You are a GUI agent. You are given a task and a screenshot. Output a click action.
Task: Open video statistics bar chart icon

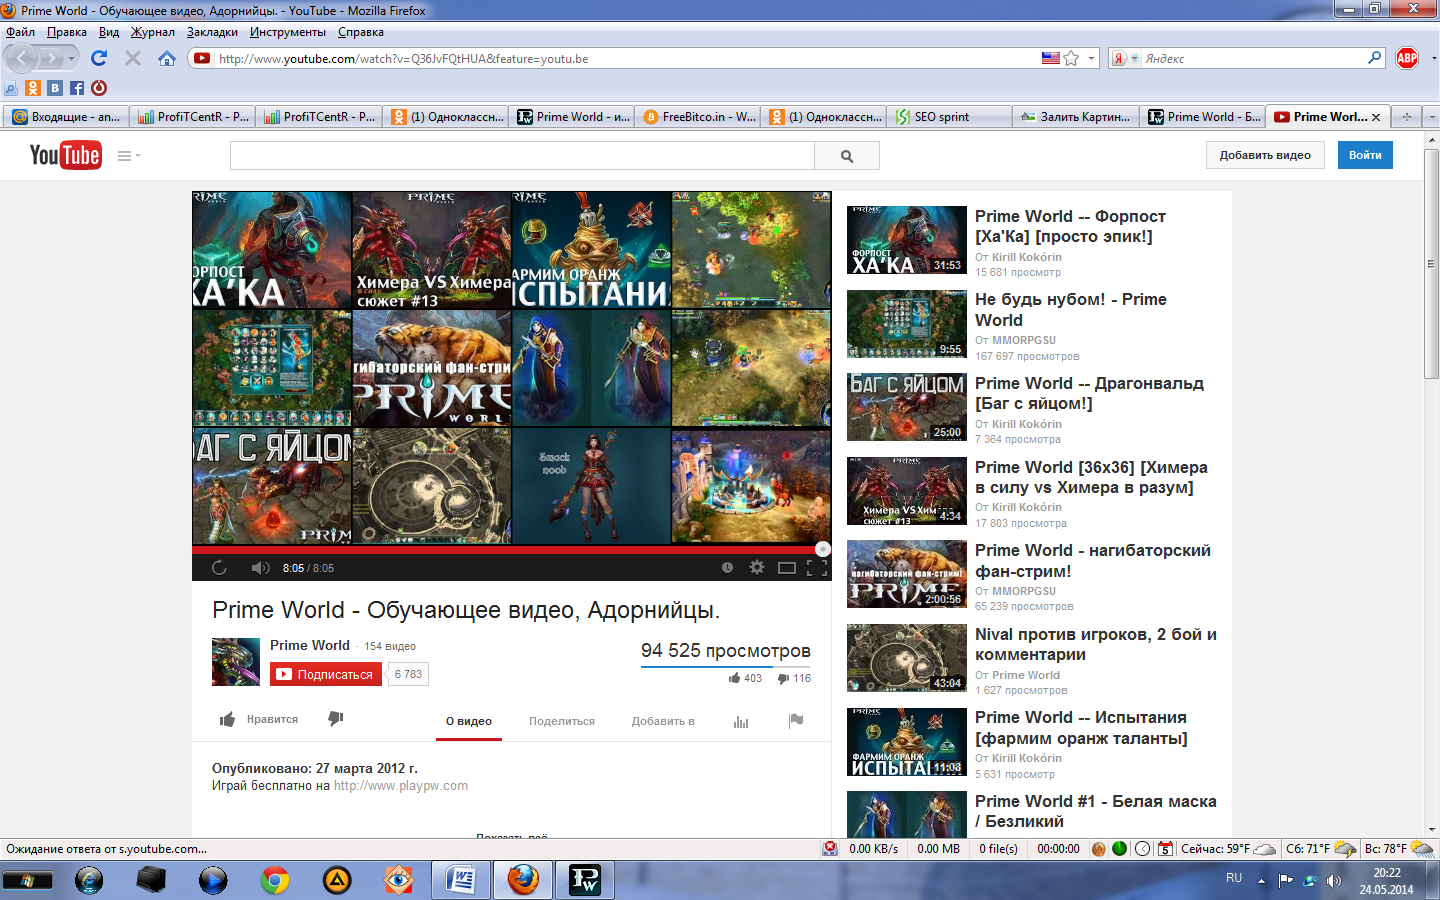[741, 721]
